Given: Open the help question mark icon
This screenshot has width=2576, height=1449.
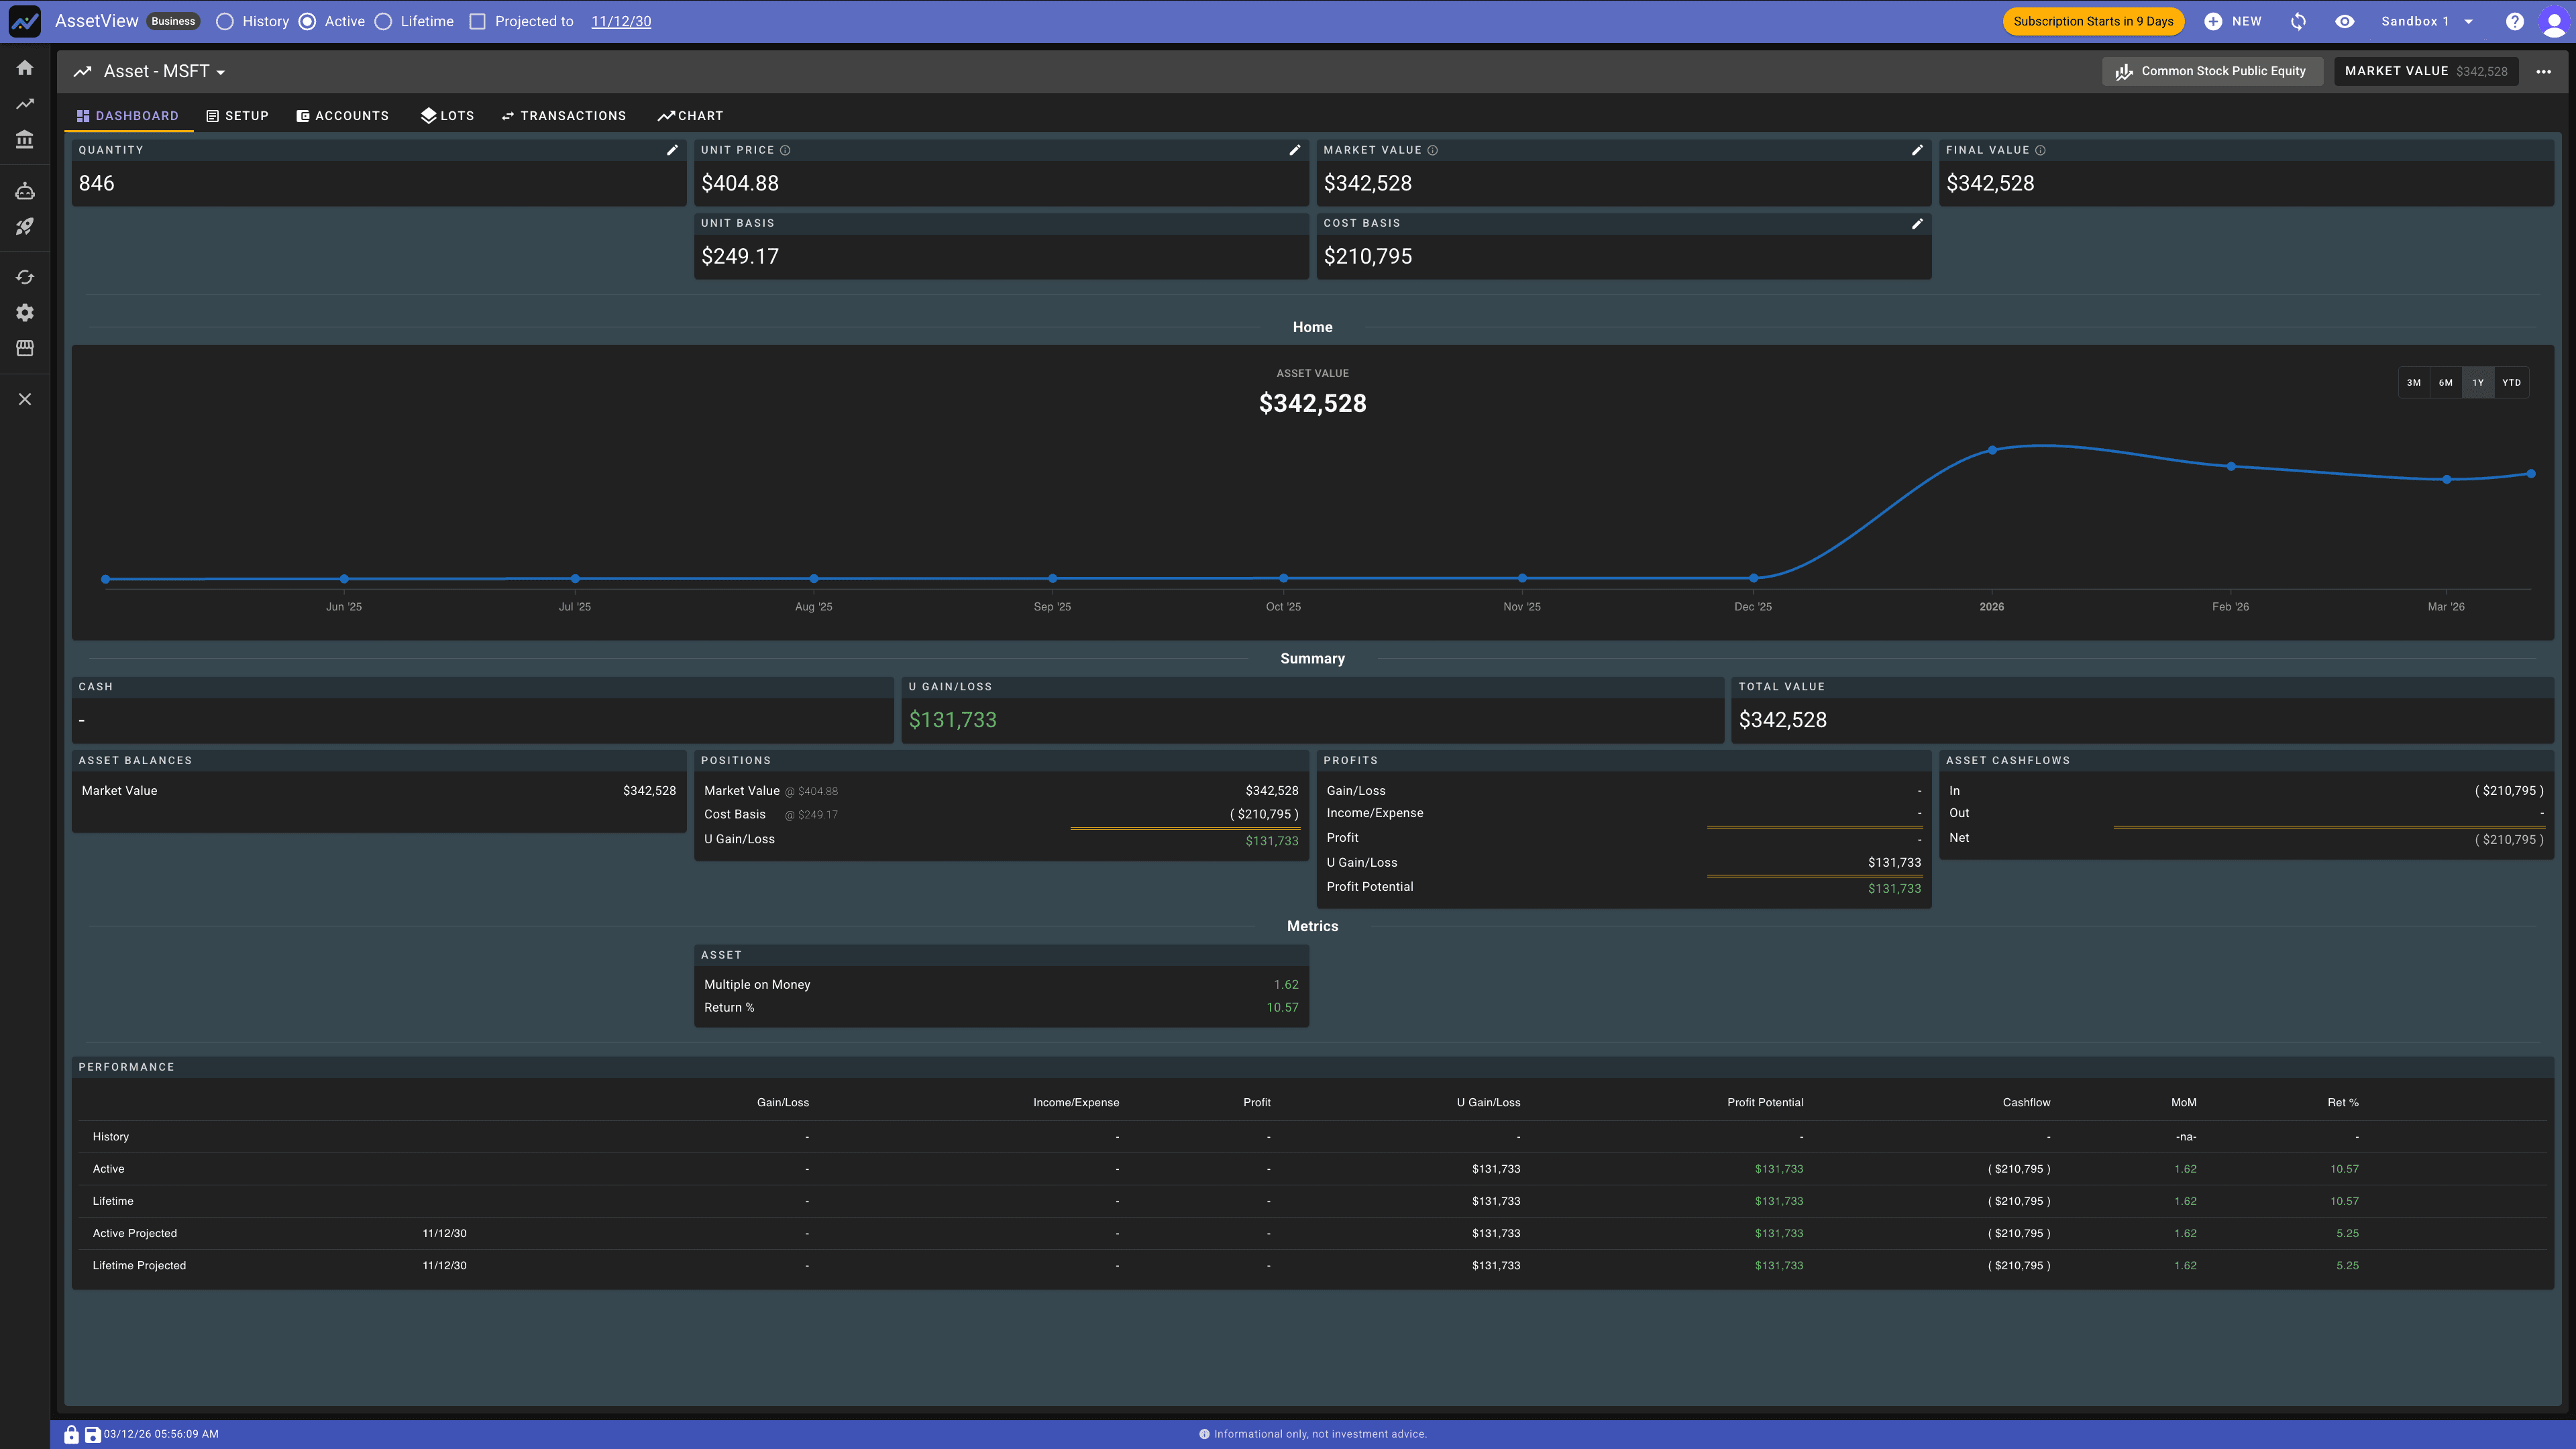Looking at the screenshot, I should [x=2514, y=21].
